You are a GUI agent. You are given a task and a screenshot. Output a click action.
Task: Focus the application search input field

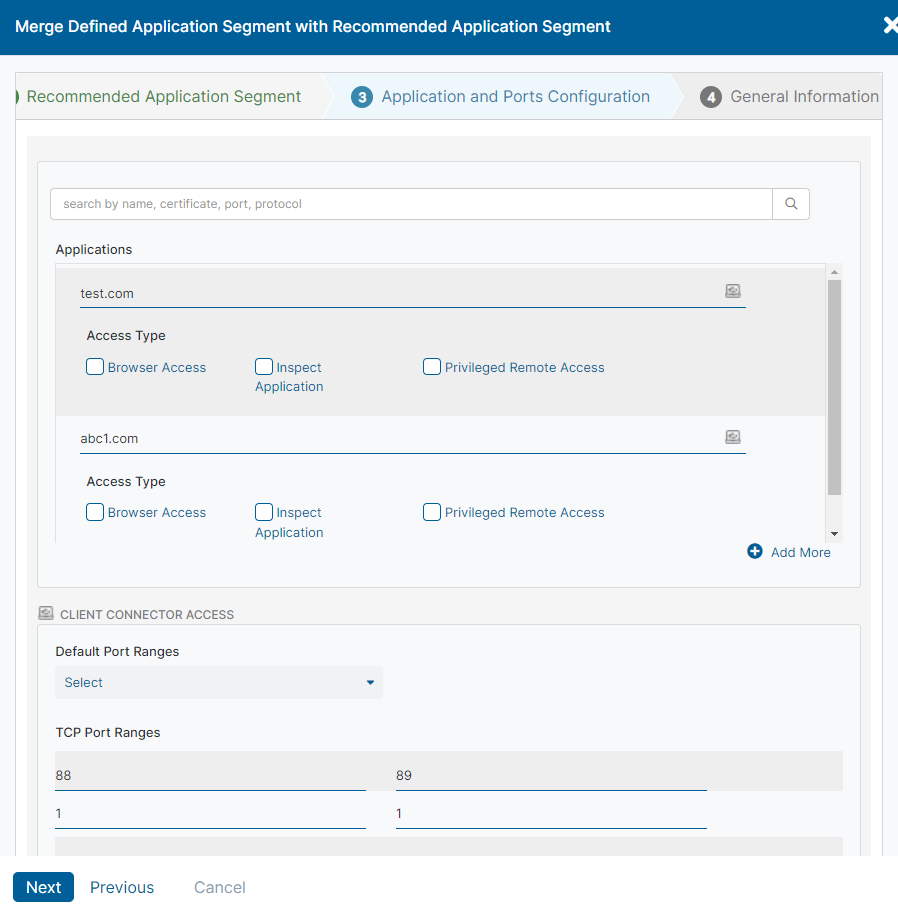pyautogui.click(x=411, y=204)
